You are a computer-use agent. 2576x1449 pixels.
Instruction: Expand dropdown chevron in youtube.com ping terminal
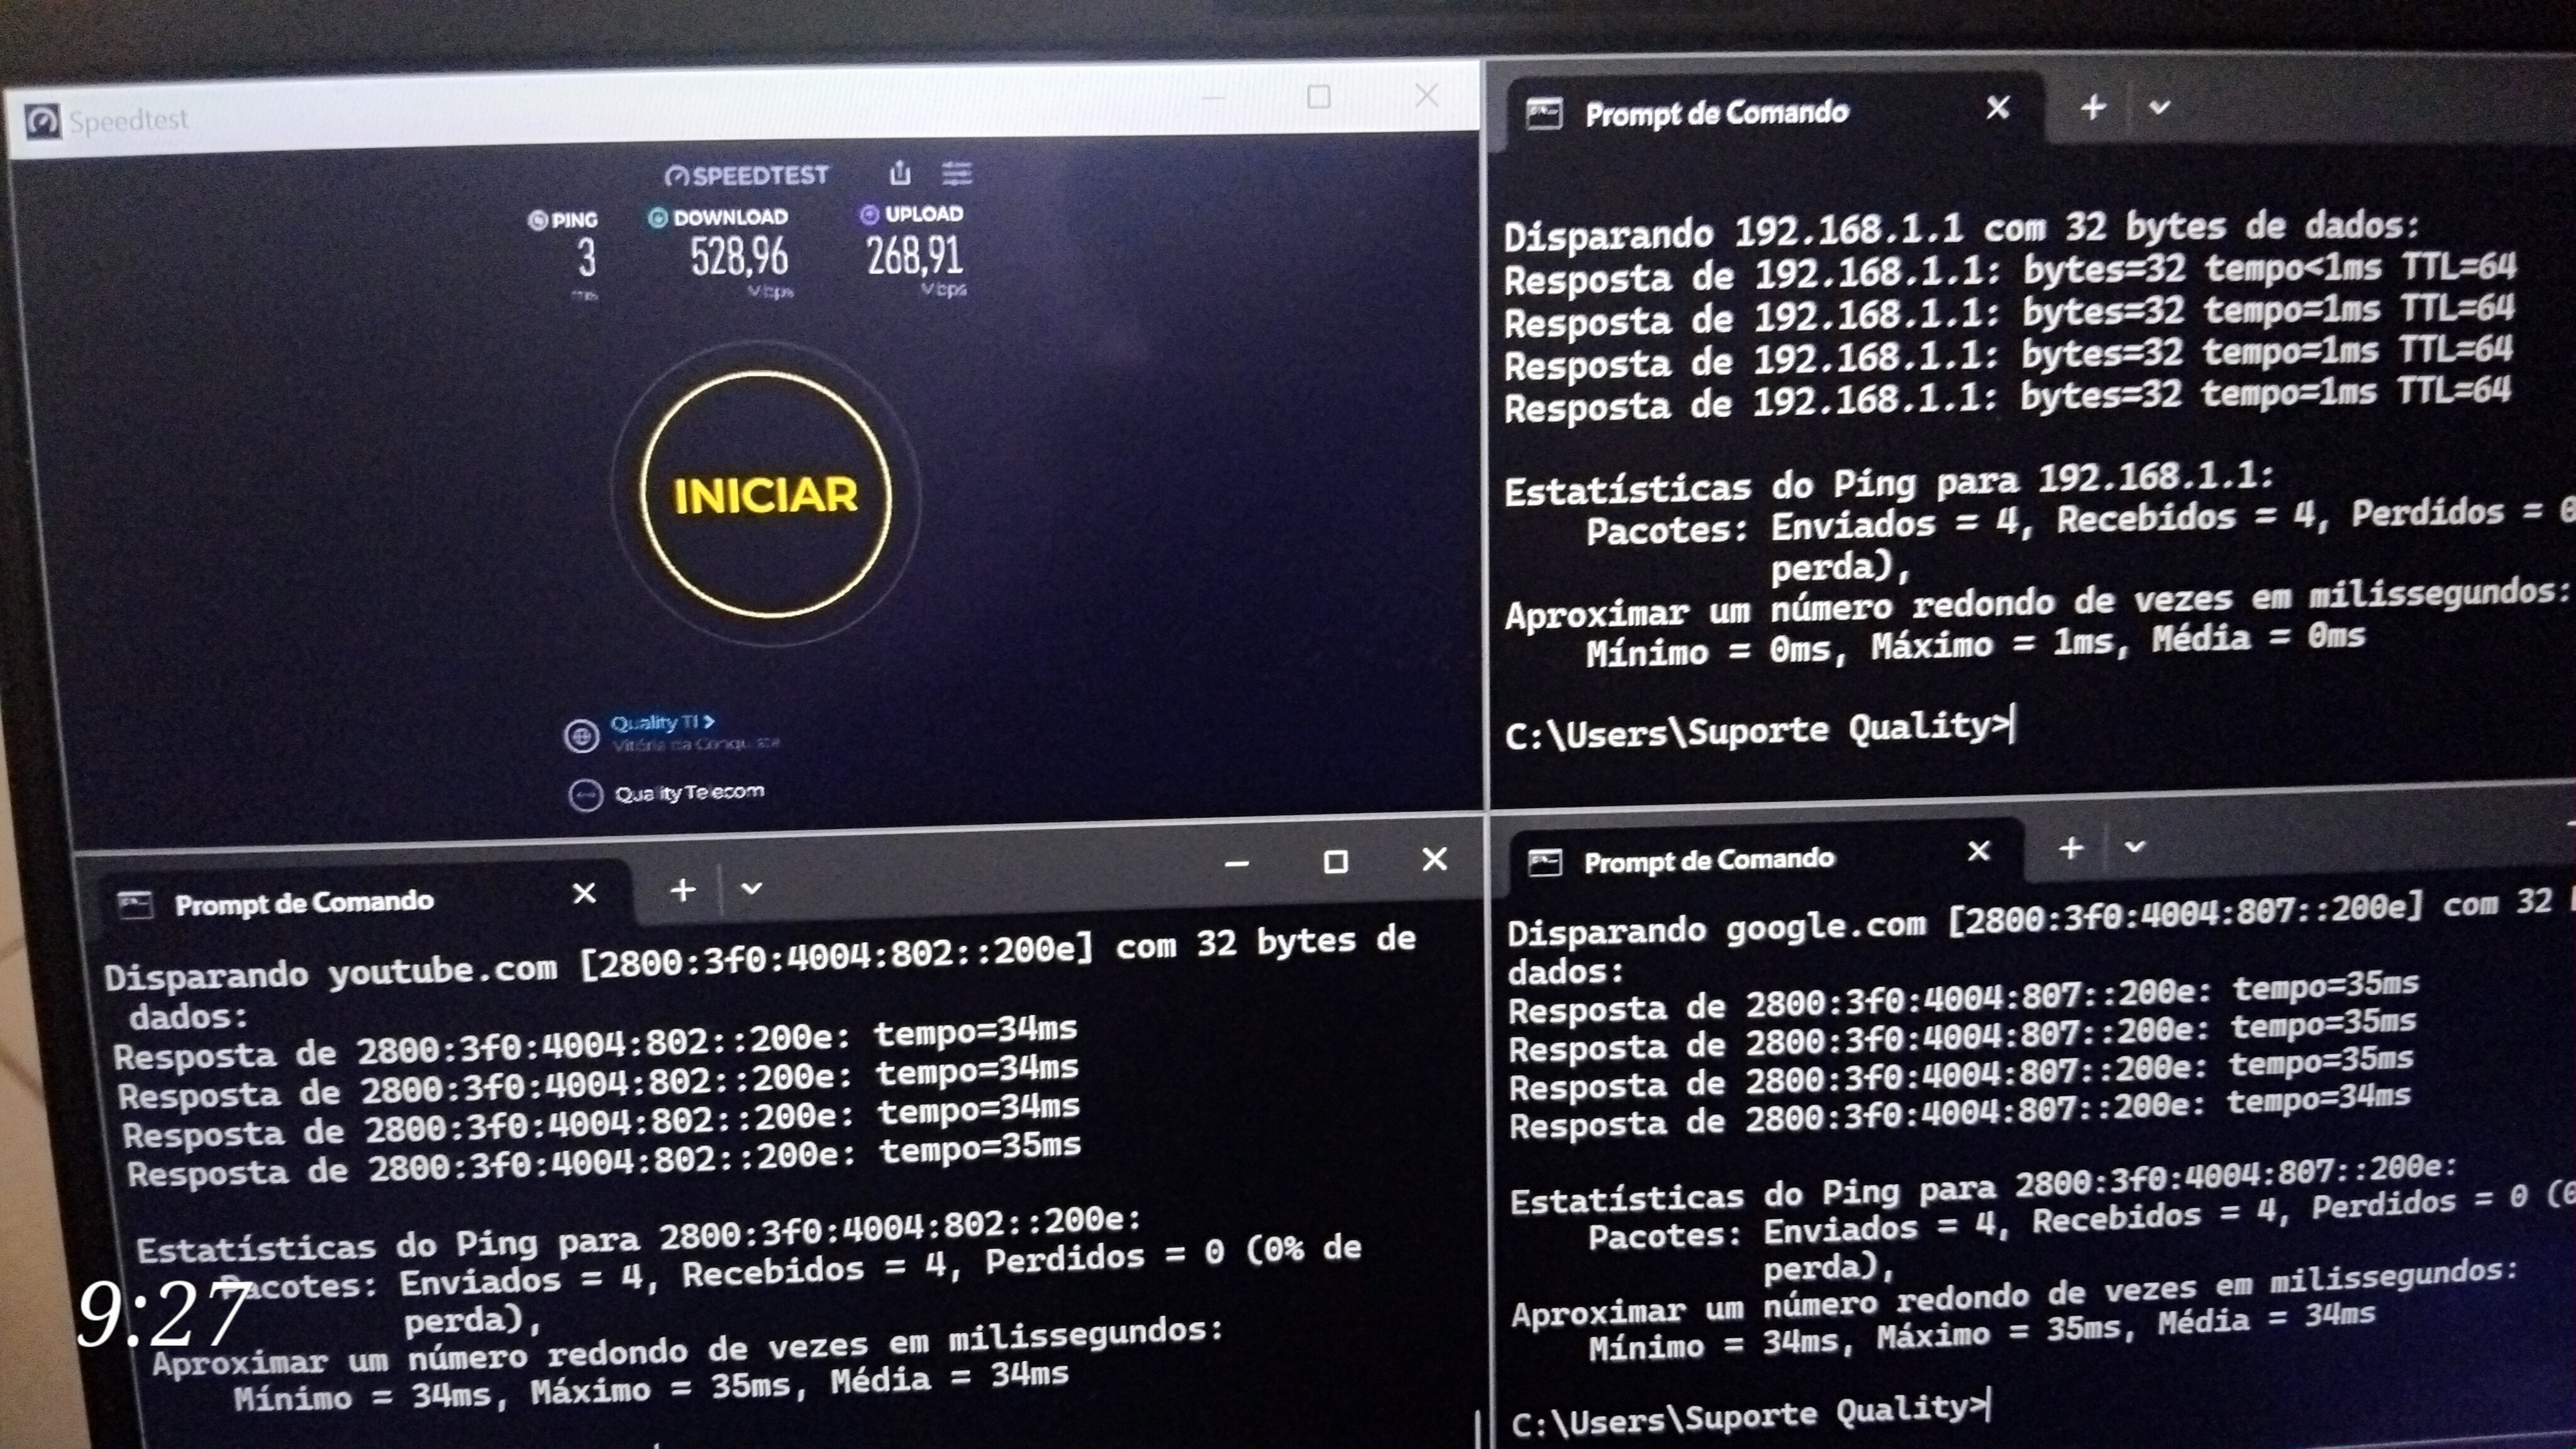(751, 889)
